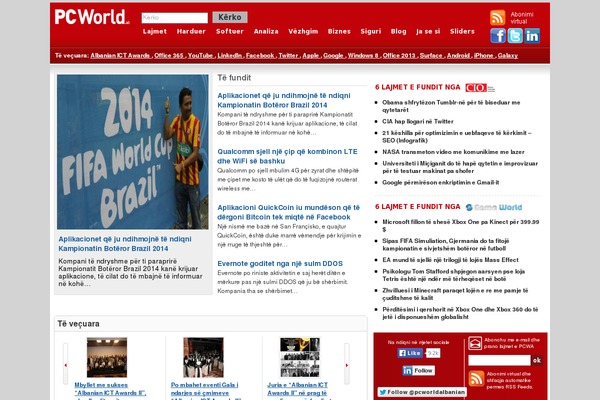Click the FIFA World Cup Brazil featured image
Screen dimensions: 600x400
coord(133,152)
